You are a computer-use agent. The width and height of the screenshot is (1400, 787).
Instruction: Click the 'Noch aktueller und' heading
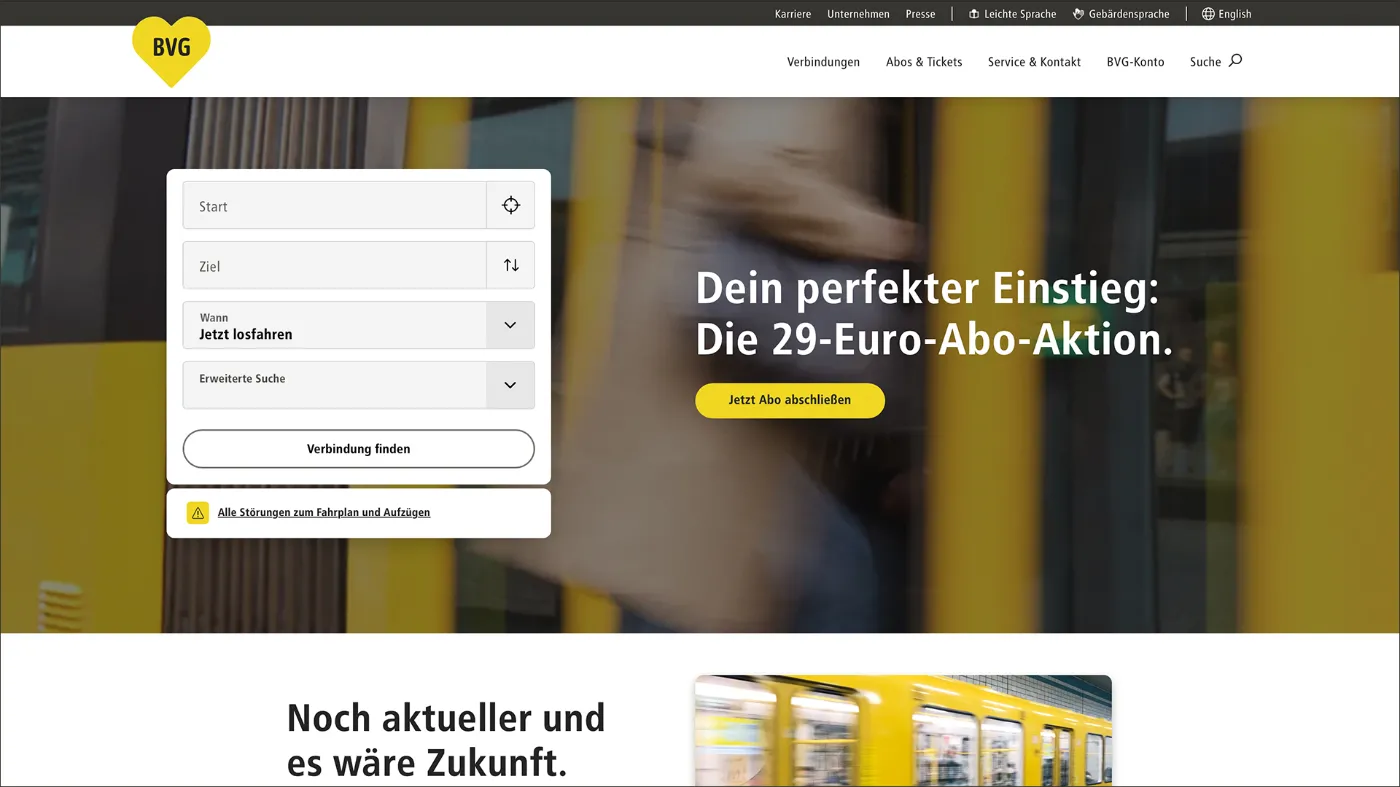point(446,718)
